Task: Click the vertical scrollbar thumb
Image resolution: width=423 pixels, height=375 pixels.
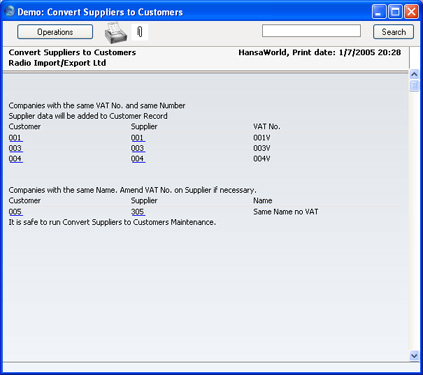Action: tap(414, 85)
